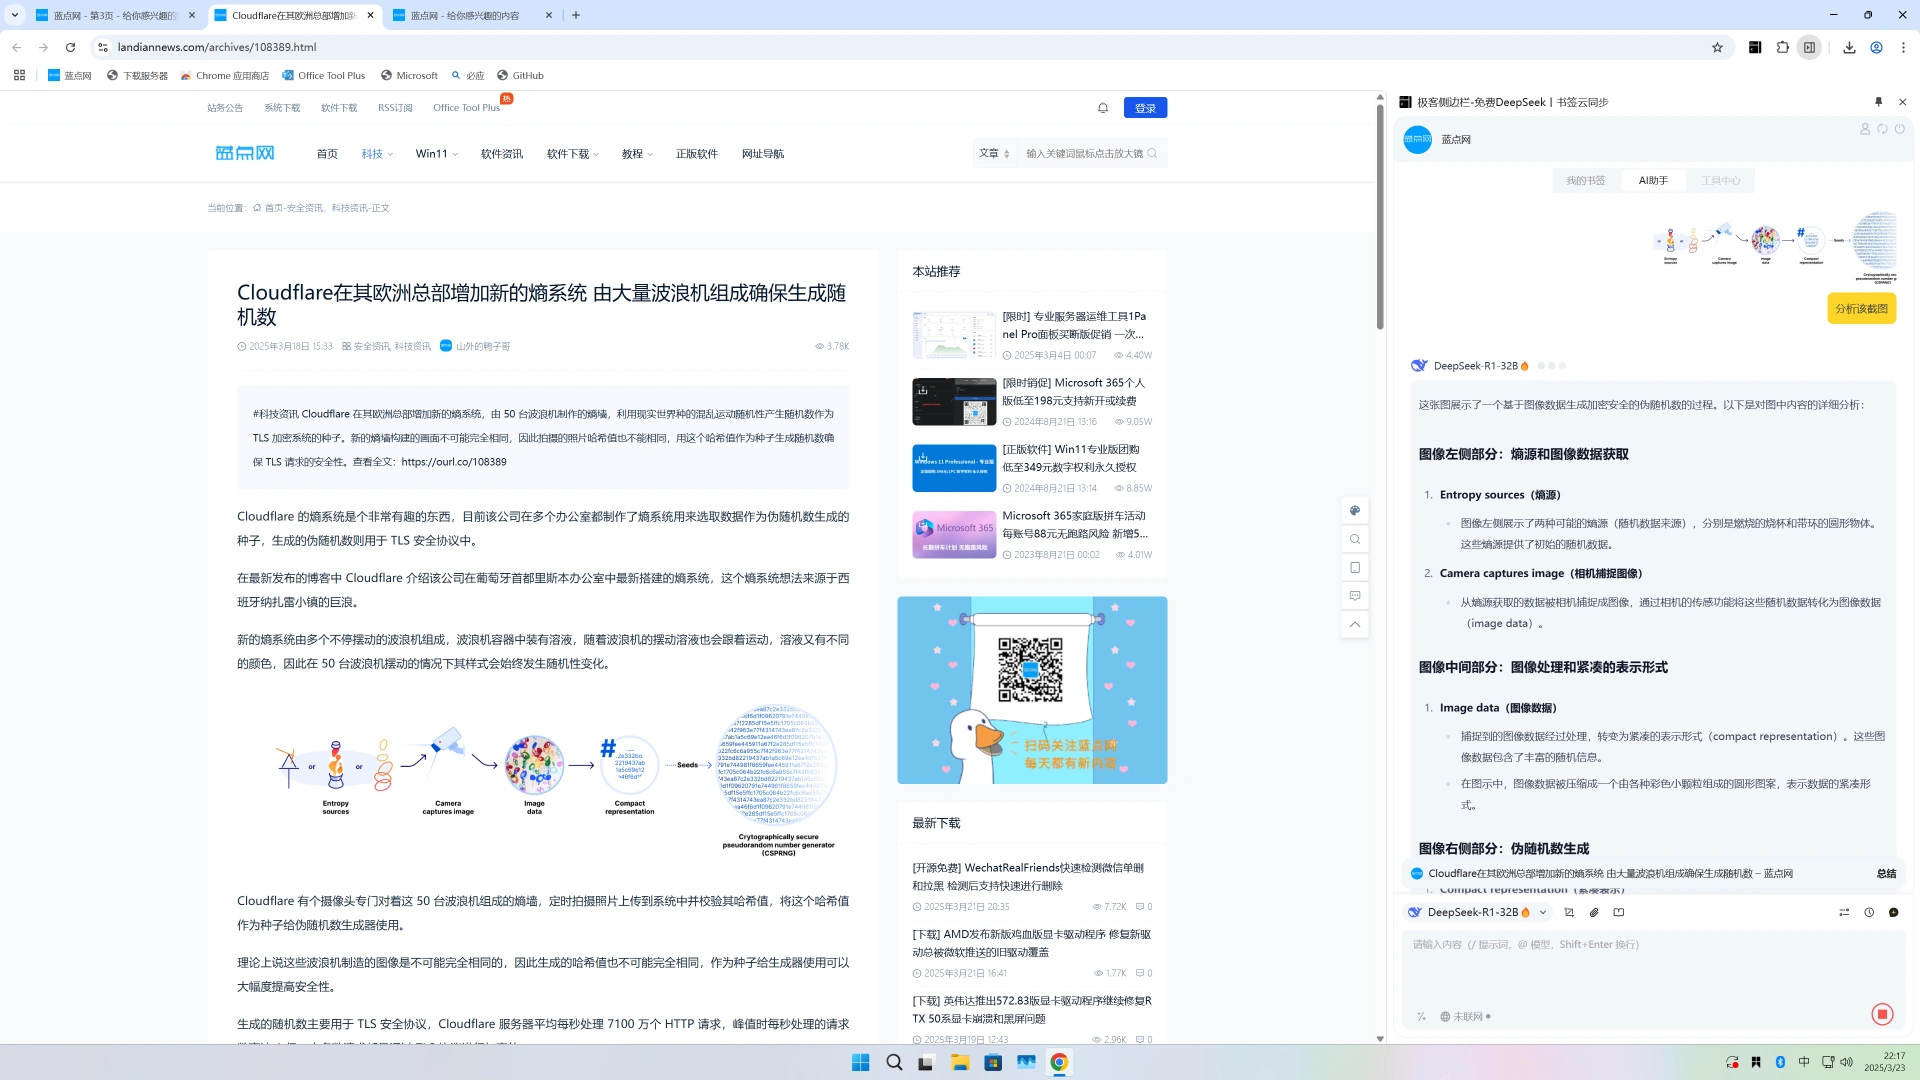Switch to the 我的书签 tab
Screen dimensions: 1920x1080
tap(1585, 181)
